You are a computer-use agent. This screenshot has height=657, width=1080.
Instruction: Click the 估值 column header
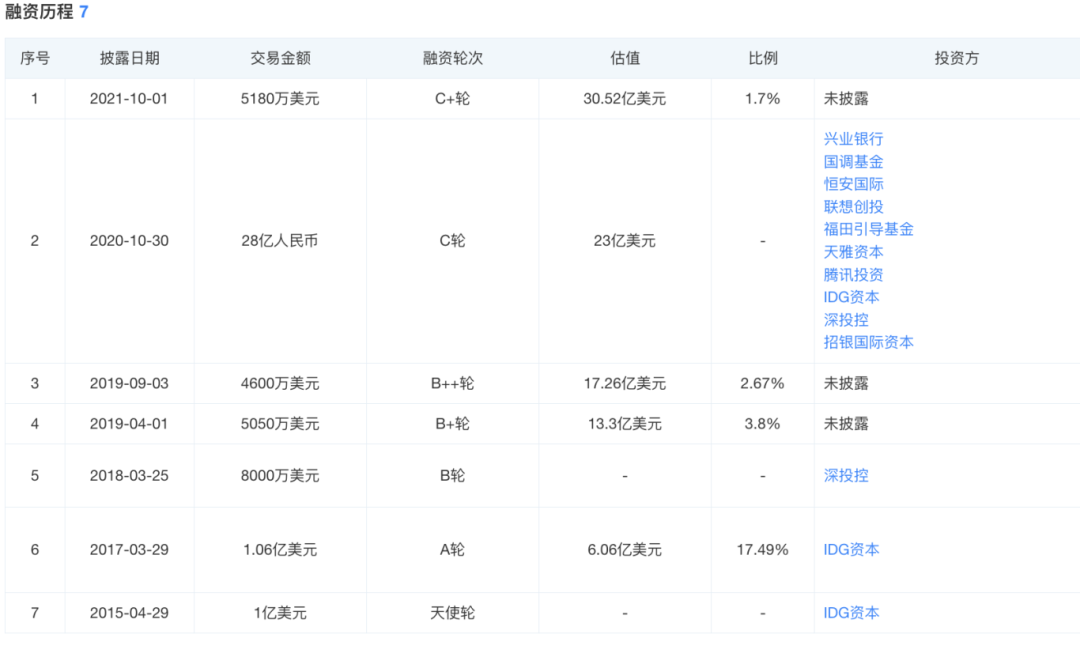tap(625, 58)
